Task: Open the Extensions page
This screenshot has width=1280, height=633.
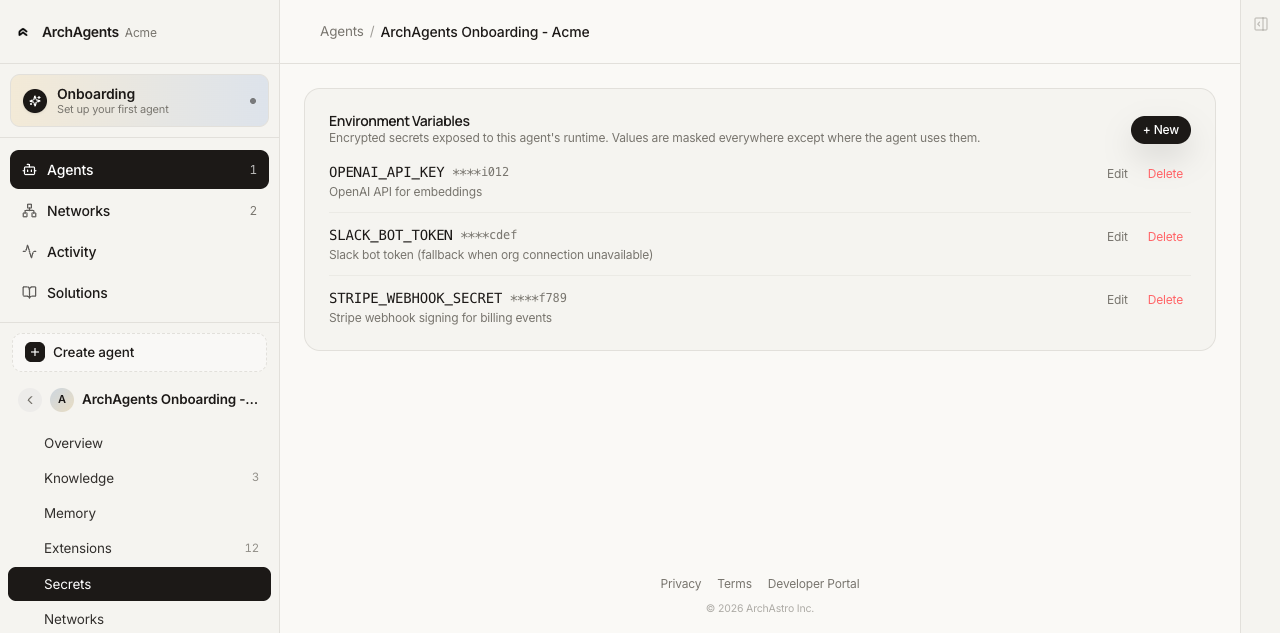Action: 139,548
